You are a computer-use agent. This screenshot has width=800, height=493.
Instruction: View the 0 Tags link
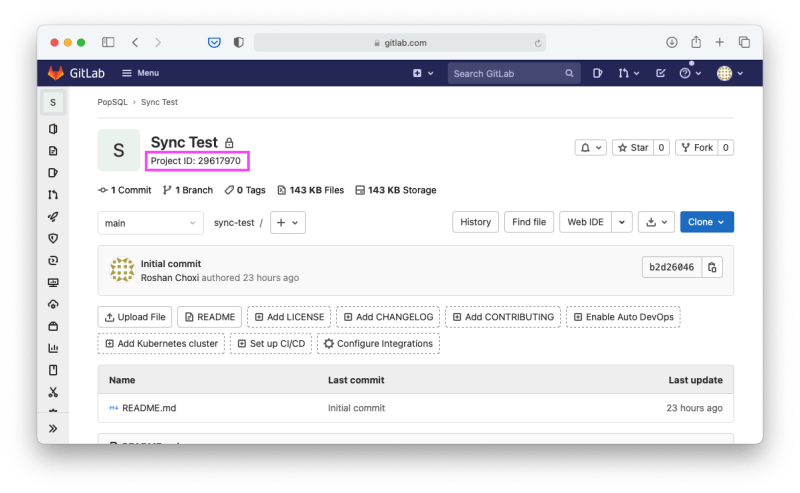(245, 190)
